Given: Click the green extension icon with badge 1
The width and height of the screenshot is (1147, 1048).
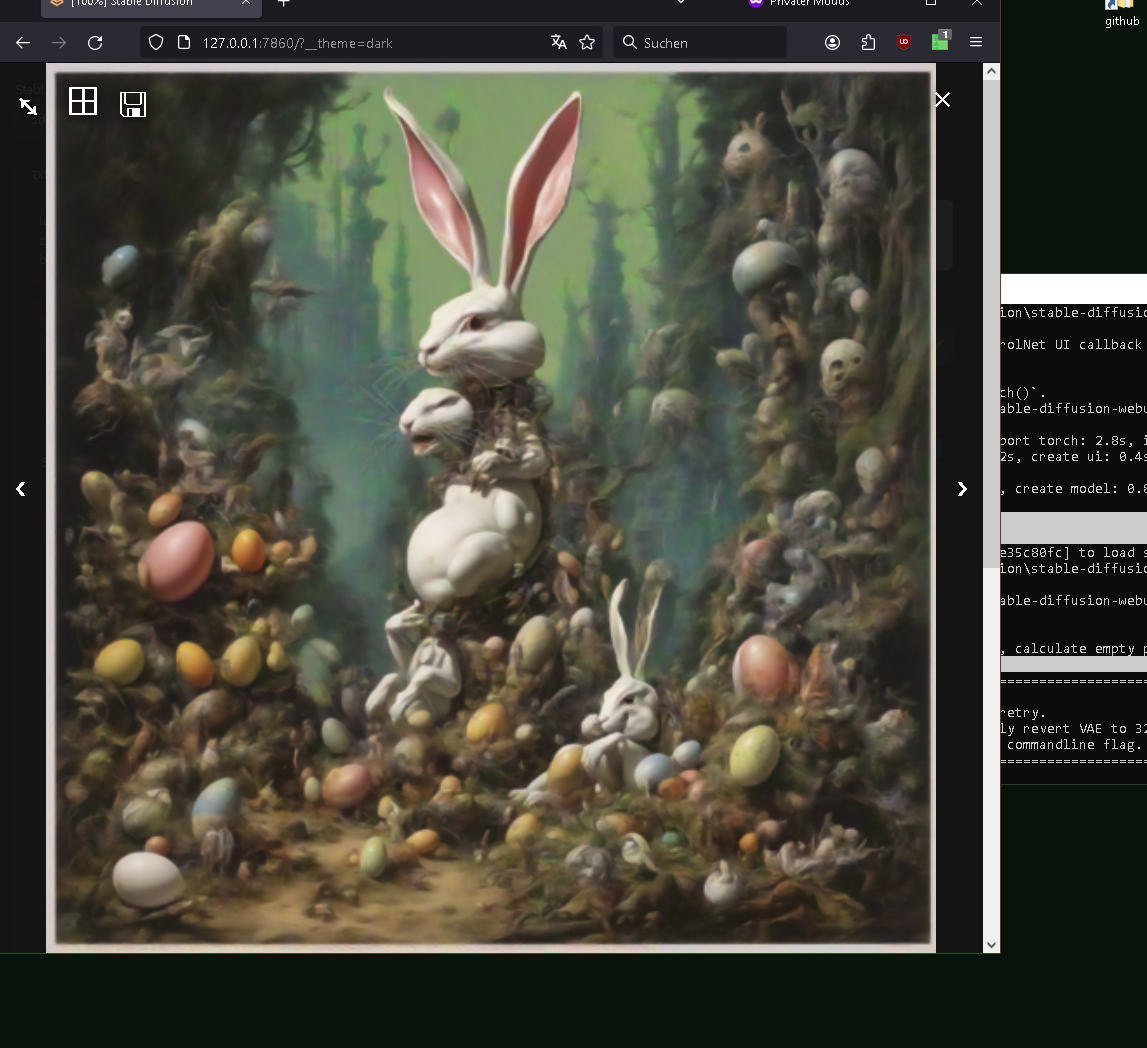Looking at the screenshot, I should (940, 42).
